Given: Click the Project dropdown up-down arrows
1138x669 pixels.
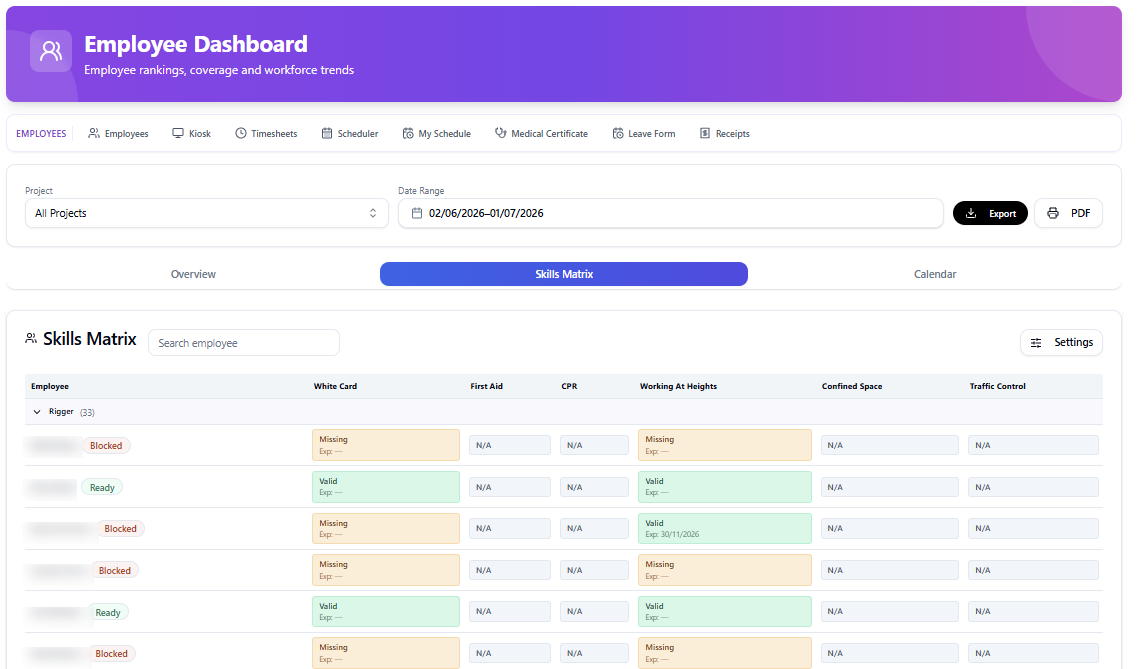Looking at the screenshot, I should click(x=373, y=213).
